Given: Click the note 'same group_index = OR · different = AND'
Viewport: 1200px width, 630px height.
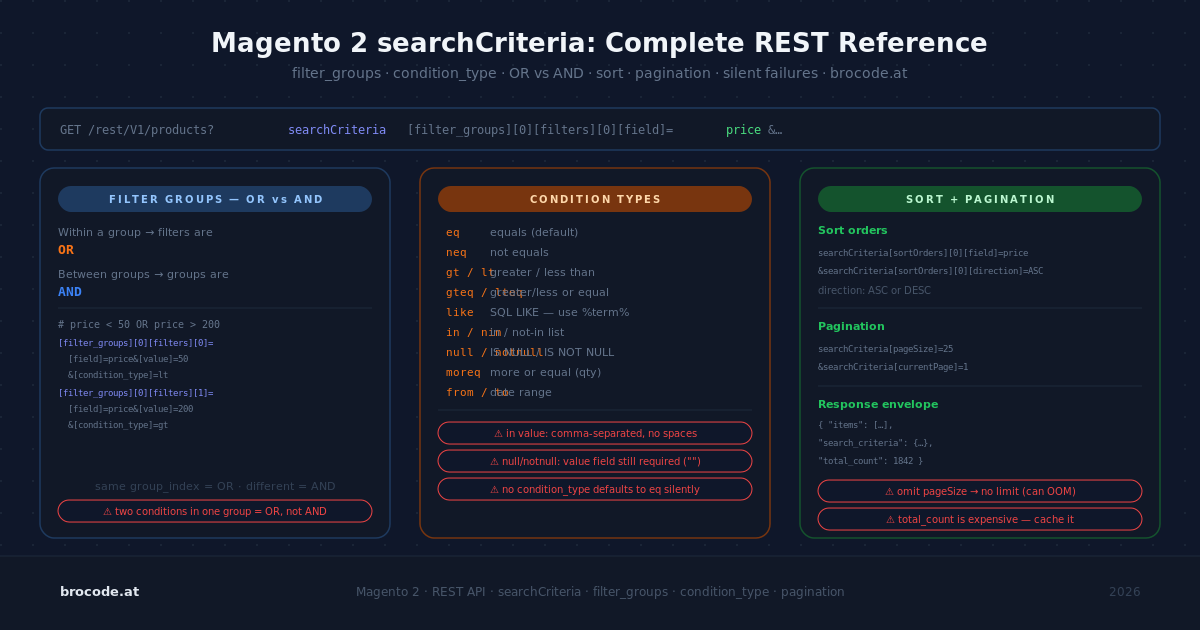Looking at the screenshot, I should (x=215, y=487).
